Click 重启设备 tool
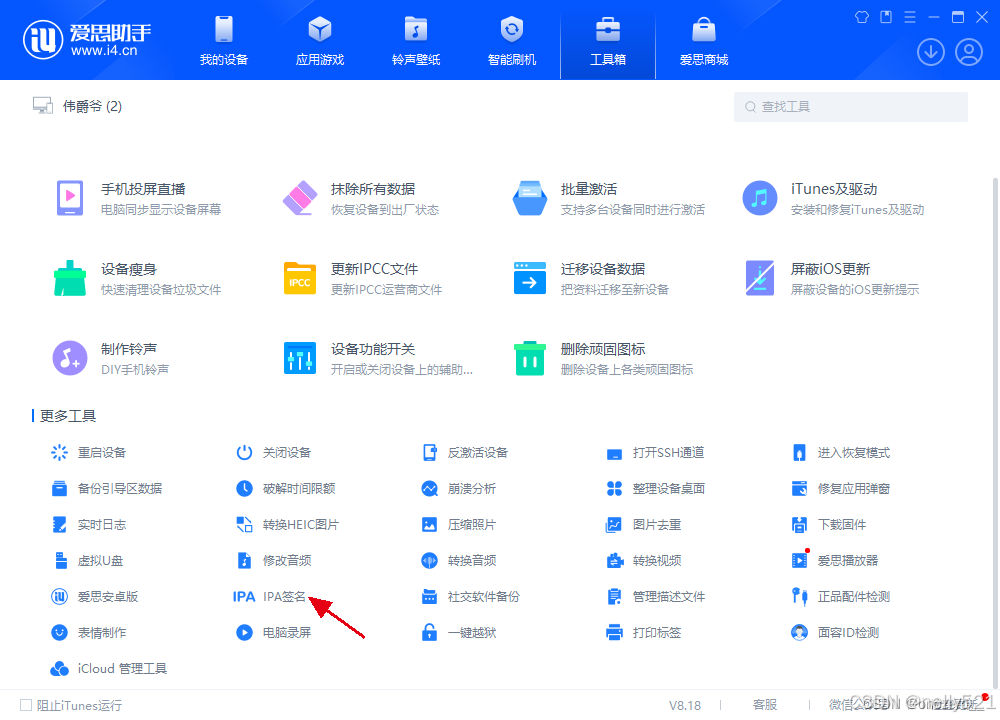The image size is (1000, 720). [89, 453]
